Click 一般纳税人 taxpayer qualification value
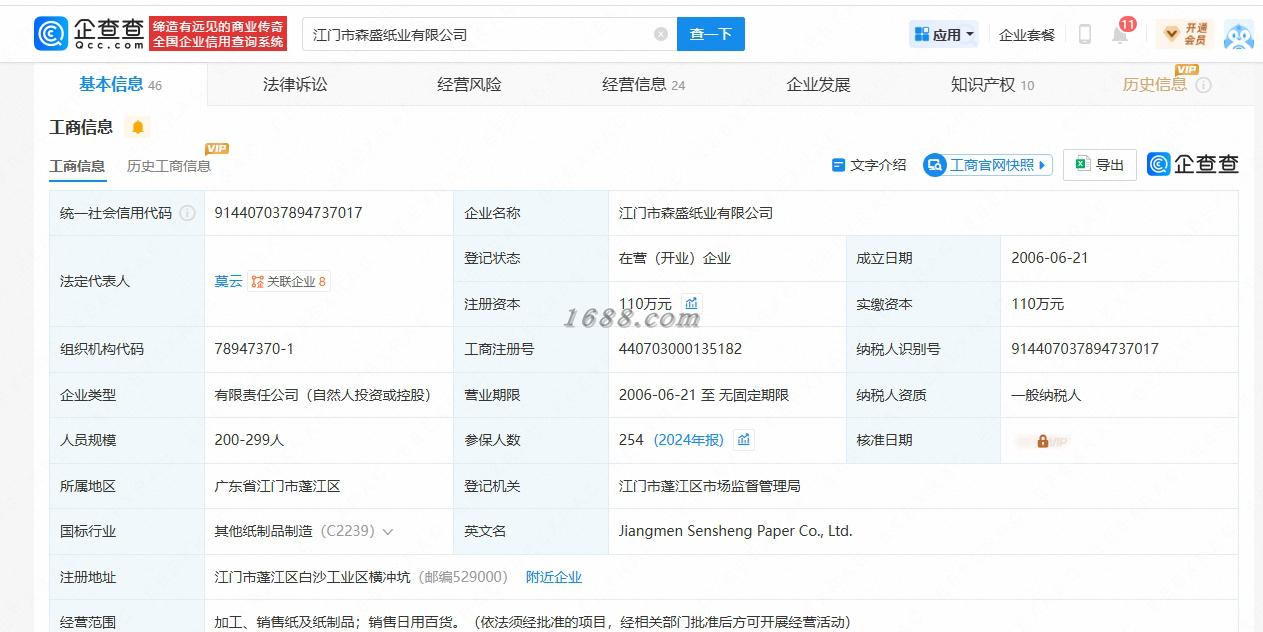Screen dimensions: 1263x632 [1046, 395]
